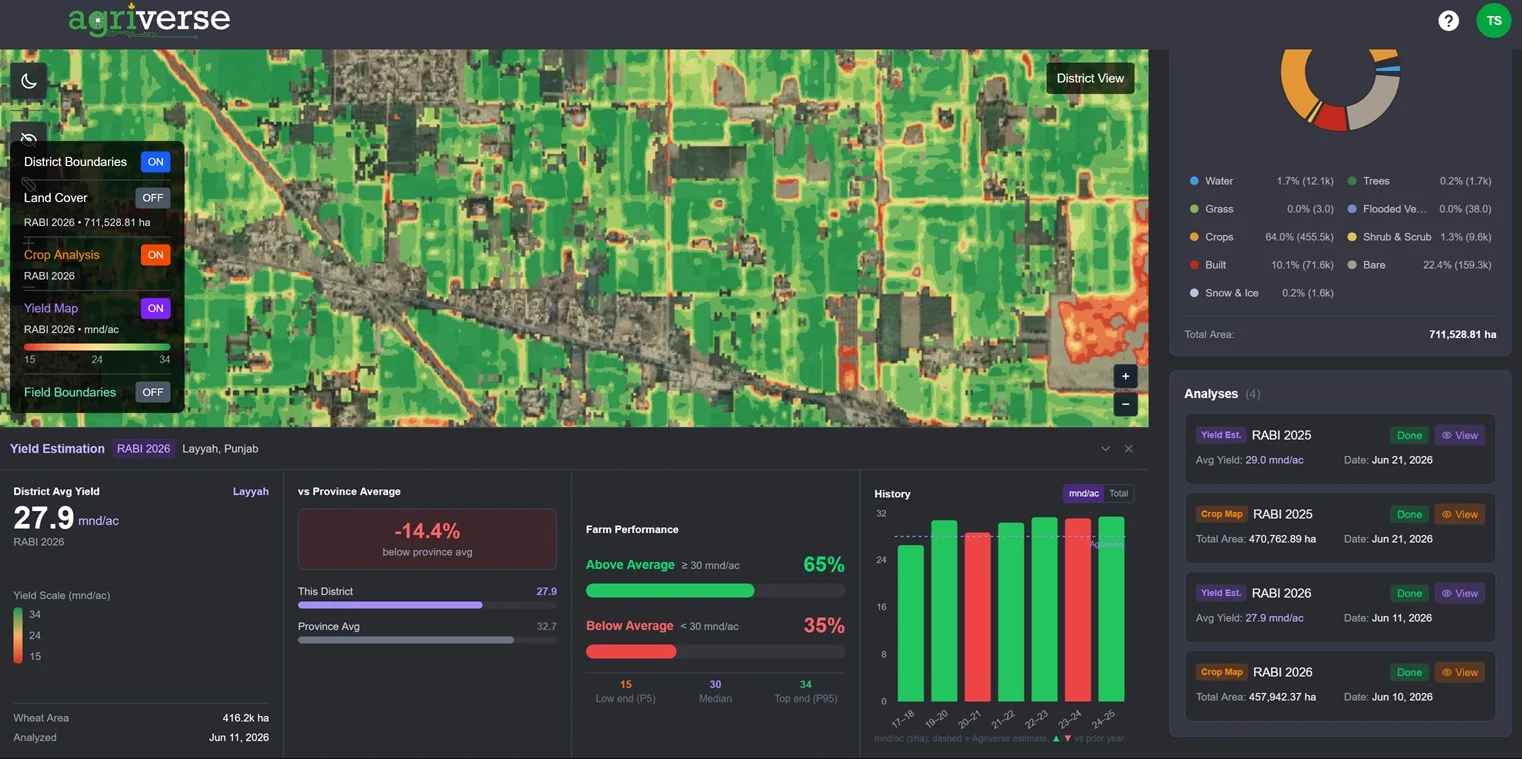The image size is (1522, 759).
Task: Click the 24-25 history bar
Action: [1111, 609]
